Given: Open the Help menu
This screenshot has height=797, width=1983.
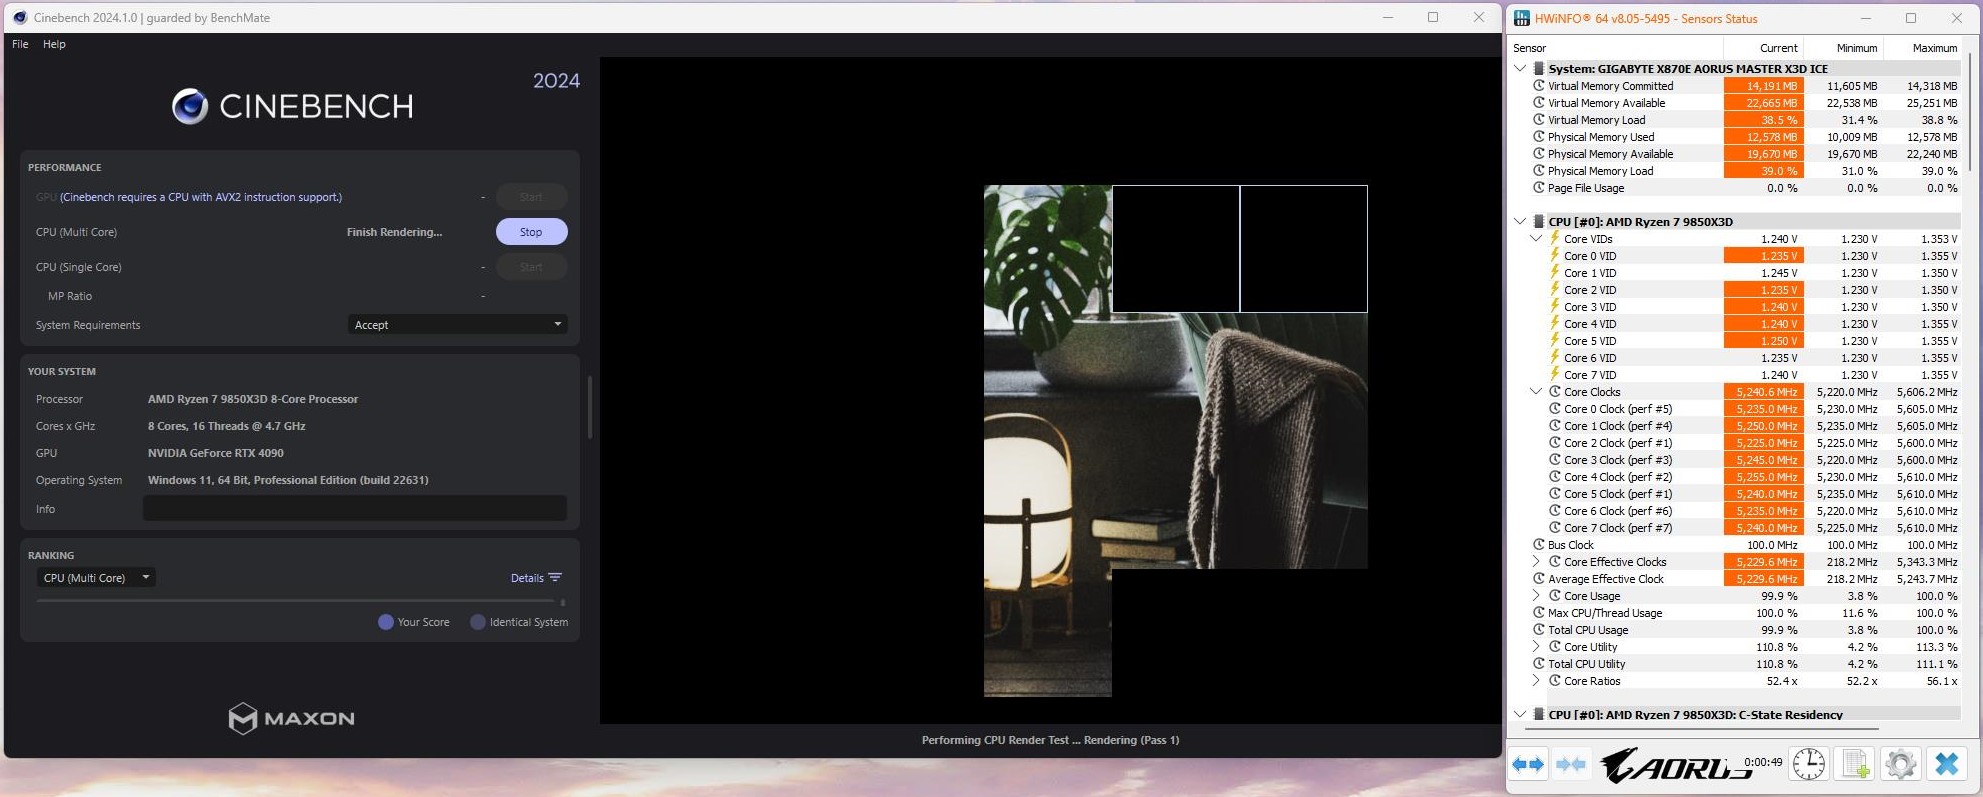Looking at the screenshot, I should [54, 44].
